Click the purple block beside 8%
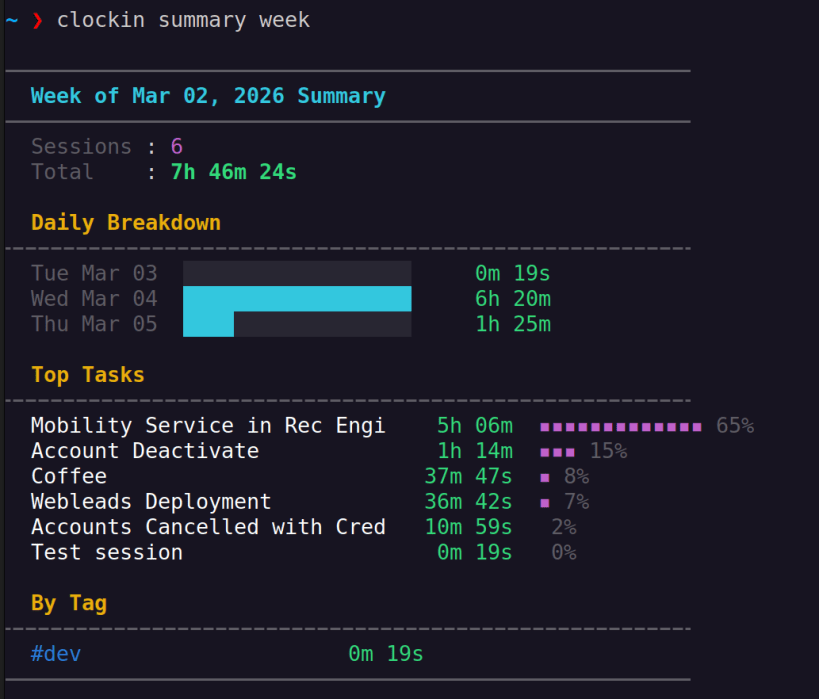Screen dimensions: 819x699 (545, 477)
